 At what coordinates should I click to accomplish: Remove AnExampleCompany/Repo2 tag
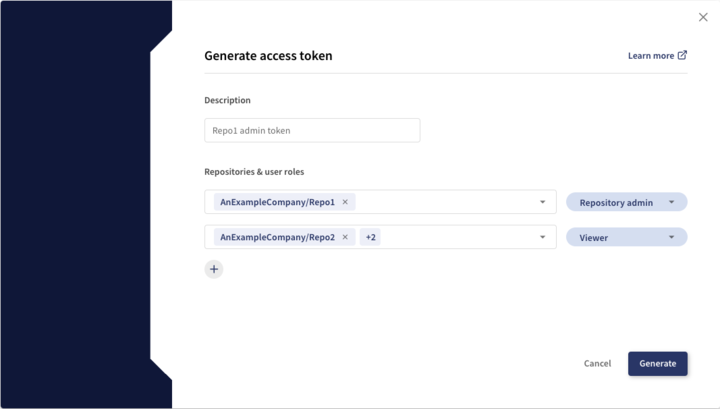point(345,237)
